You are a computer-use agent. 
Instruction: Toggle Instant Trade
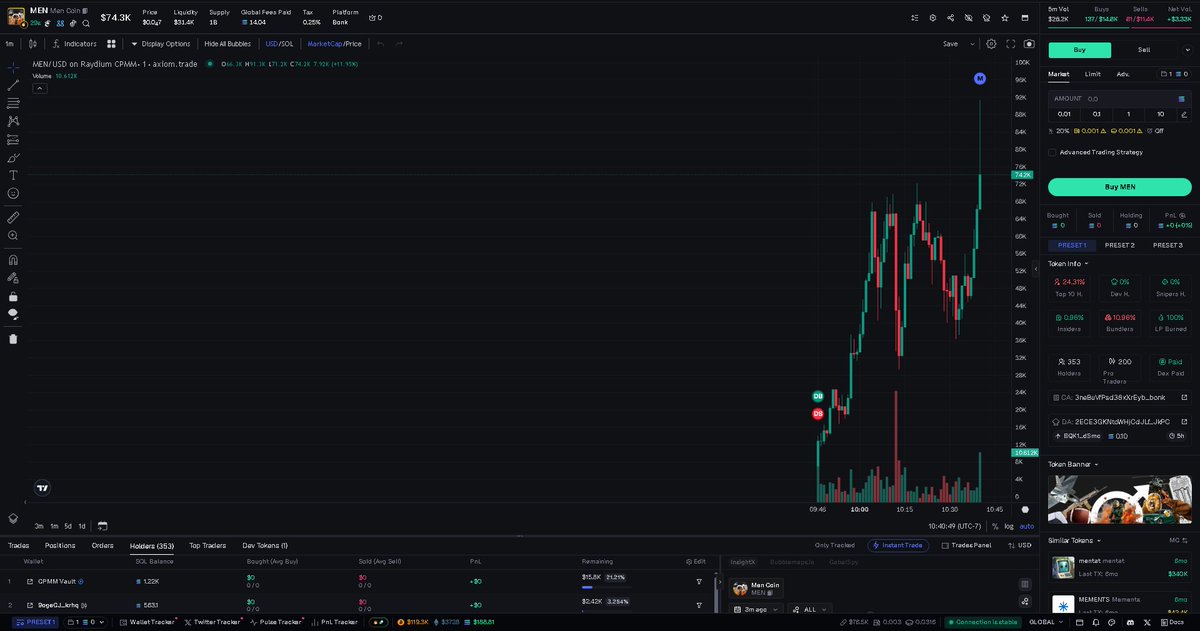point(897,545)
